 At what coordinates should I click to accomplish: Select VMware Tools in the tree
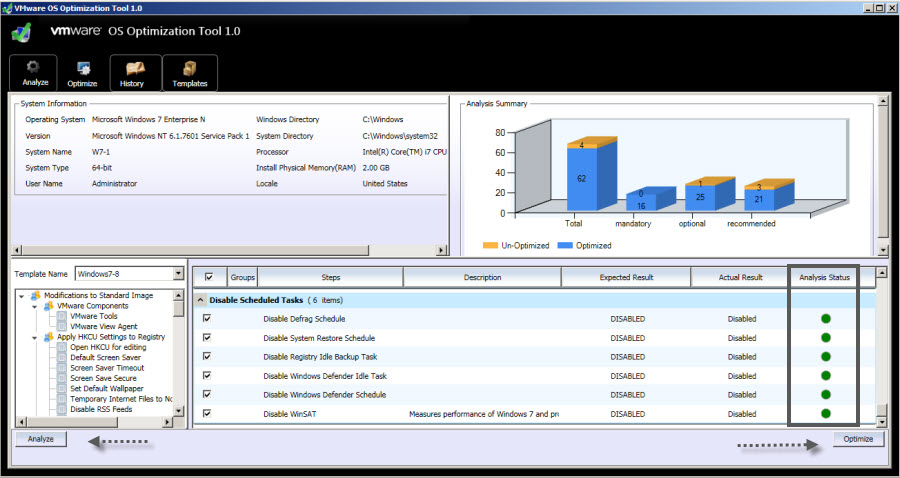point(94,316)
